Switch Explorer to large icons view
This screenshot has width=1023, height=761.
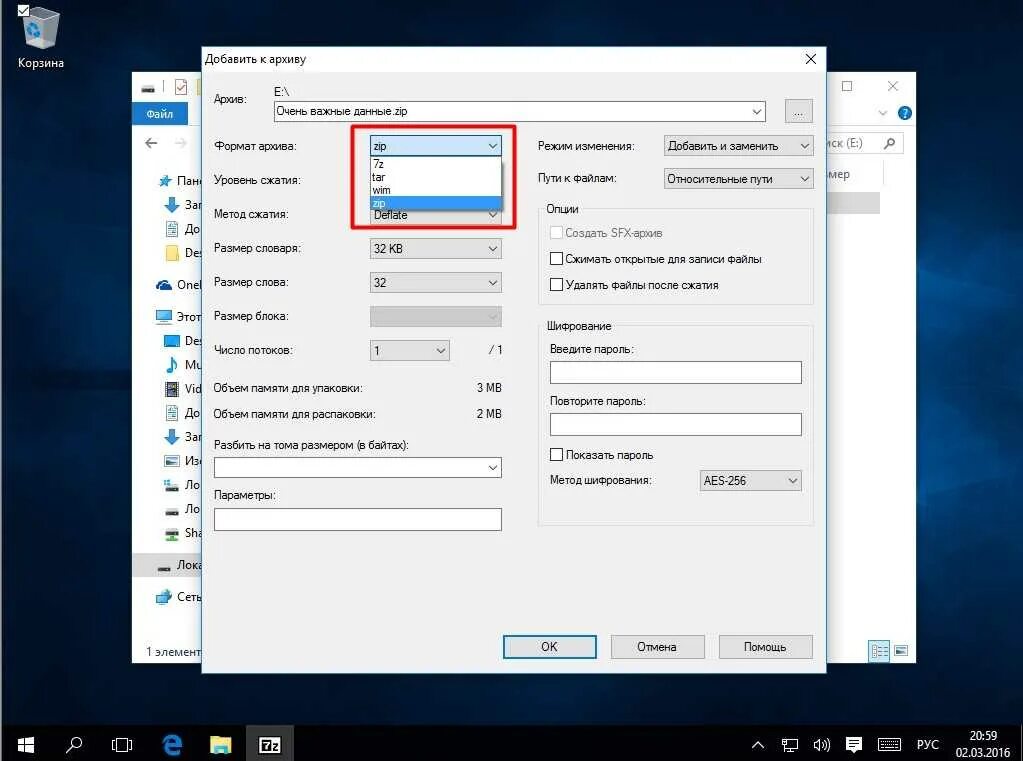point(901,651)
